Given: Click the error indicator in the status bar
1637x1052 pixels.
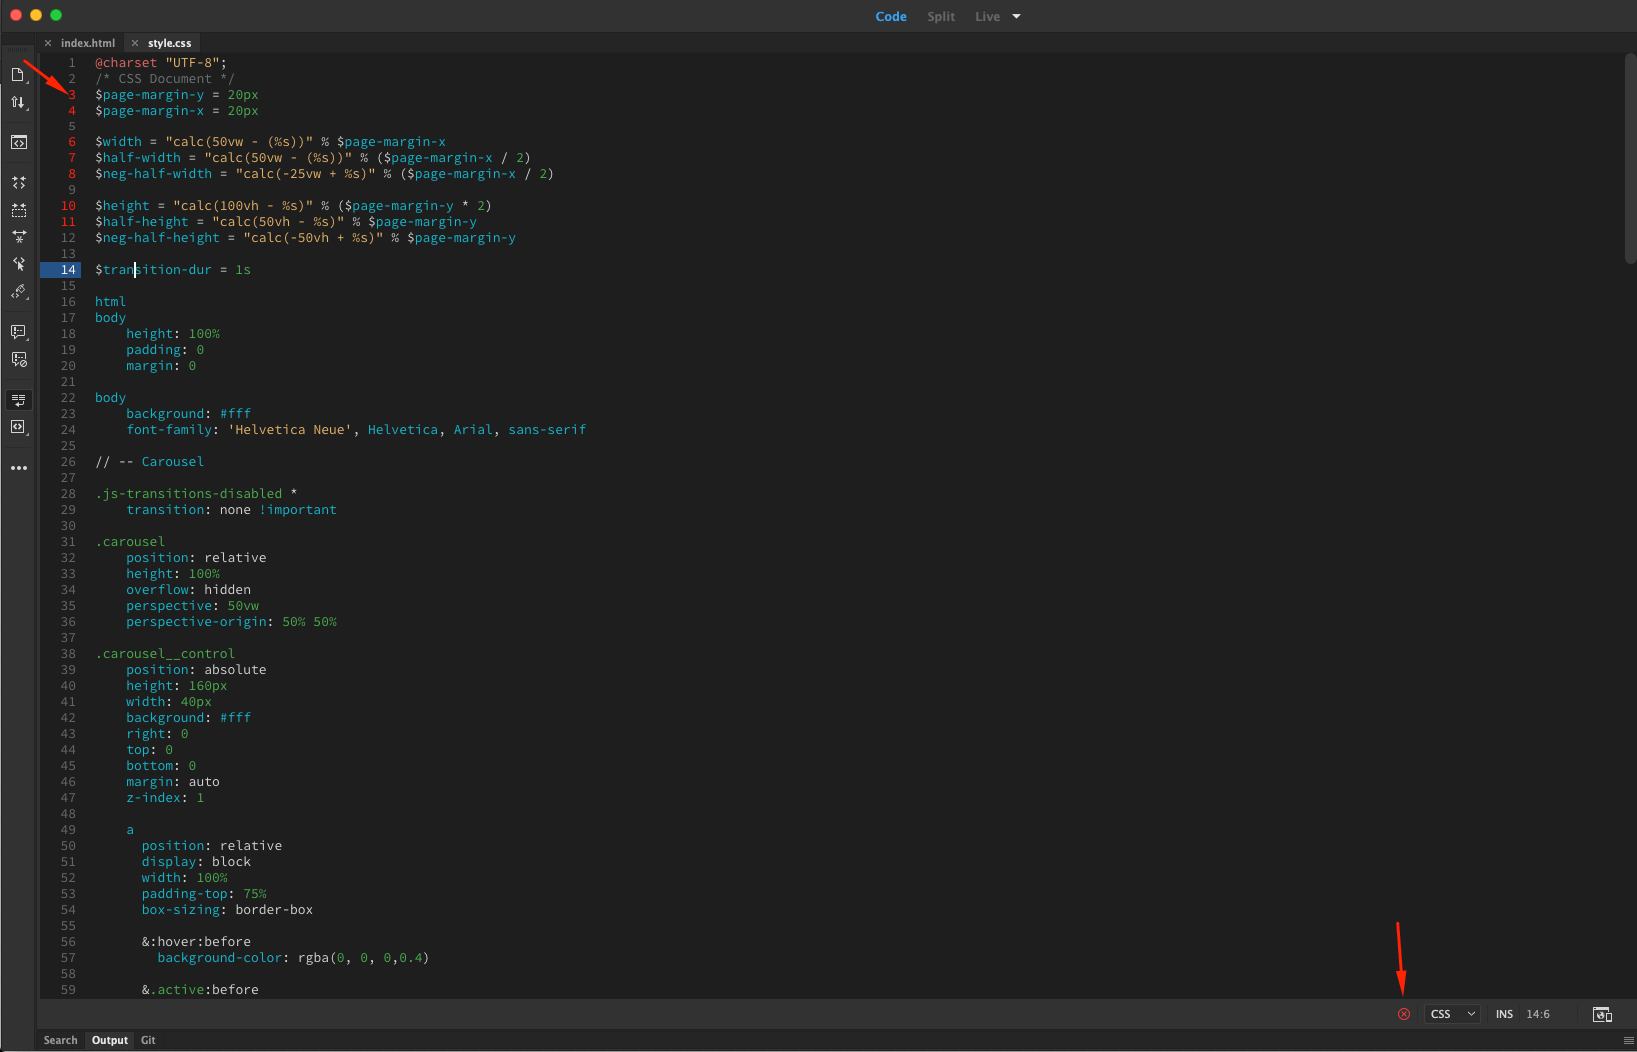Looking at the screenshot, I should point(1403,1013).
